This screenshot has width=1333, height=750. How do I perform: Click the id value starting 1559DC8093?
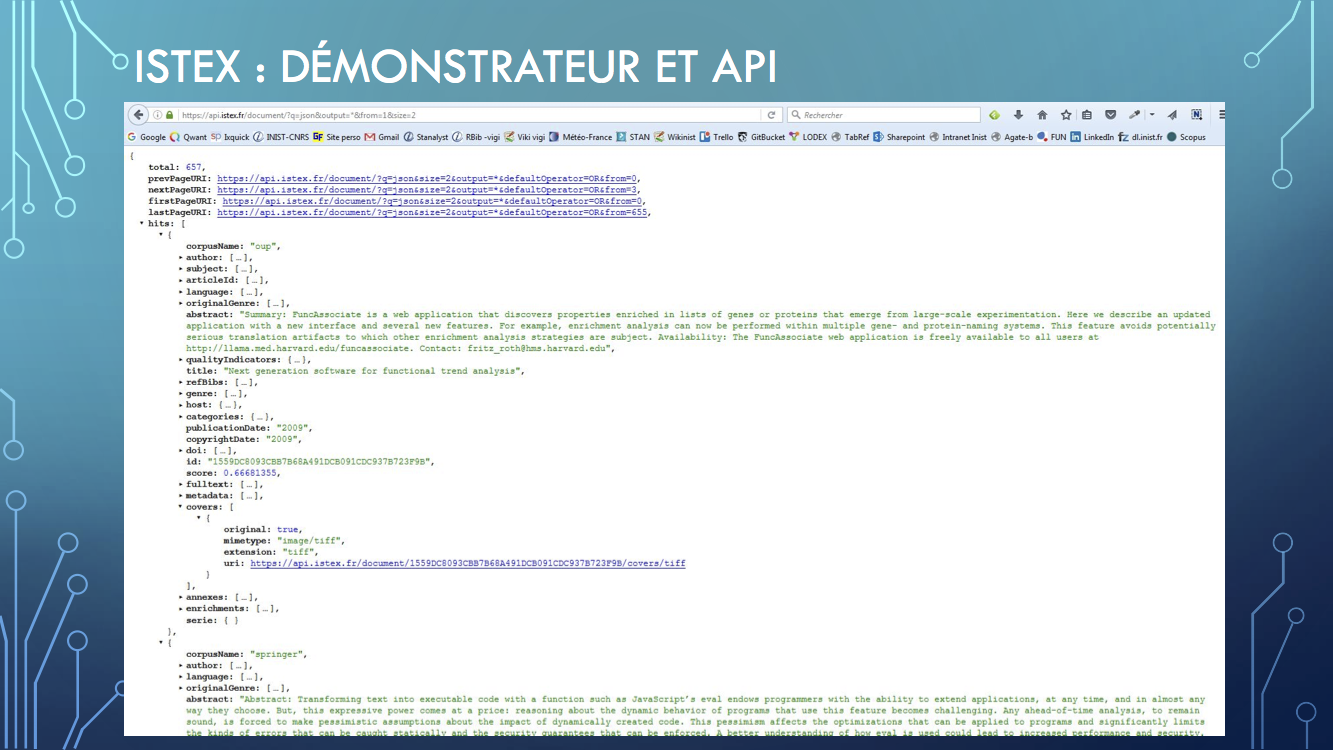point(322,462)
